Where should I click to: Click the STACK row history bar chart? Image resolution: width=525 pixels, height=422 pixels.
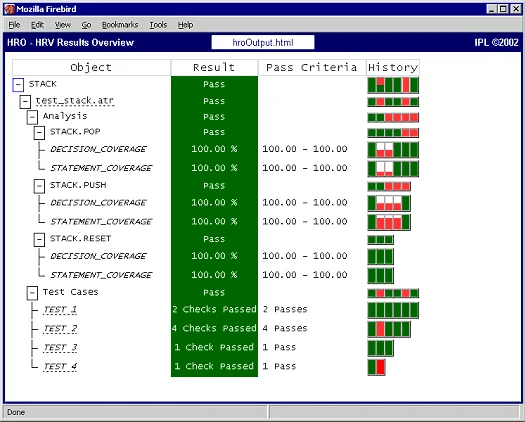[x=393, y=85]
